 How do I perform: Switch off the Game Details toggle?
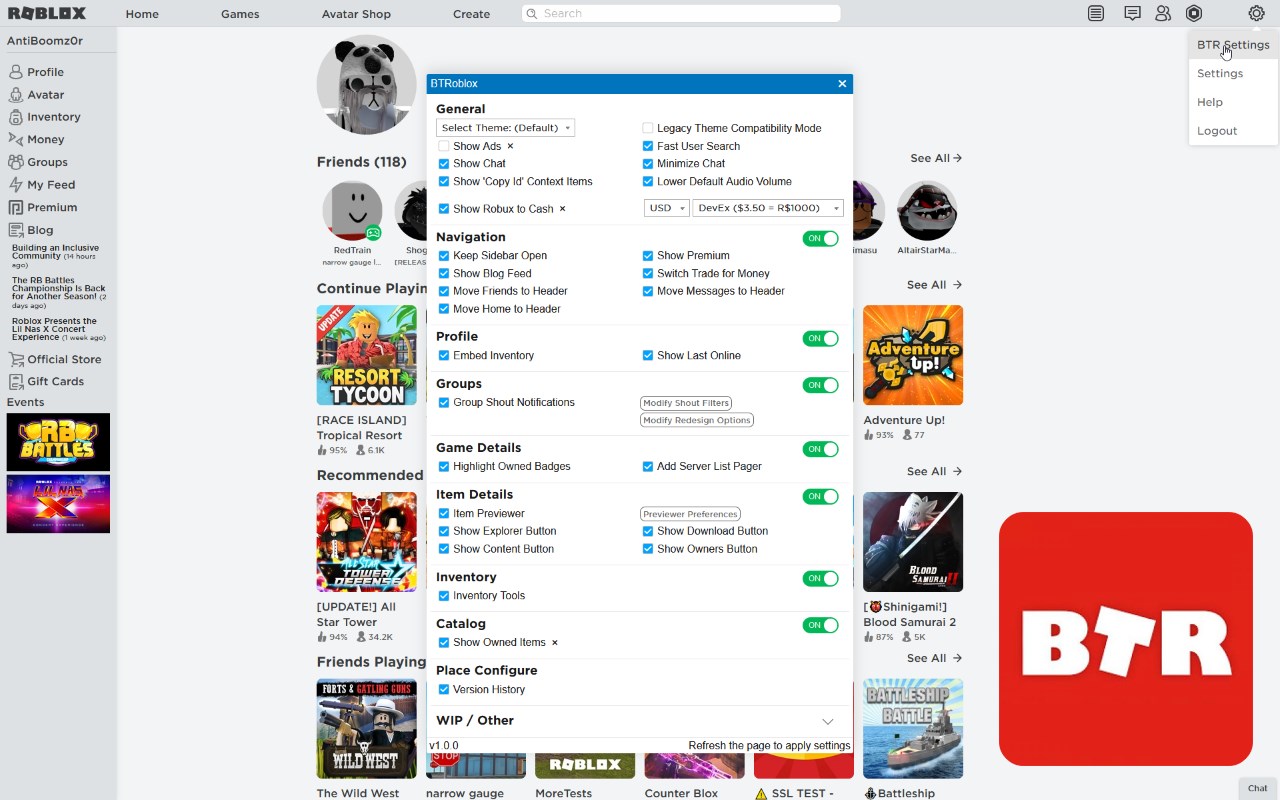(821, 449)
